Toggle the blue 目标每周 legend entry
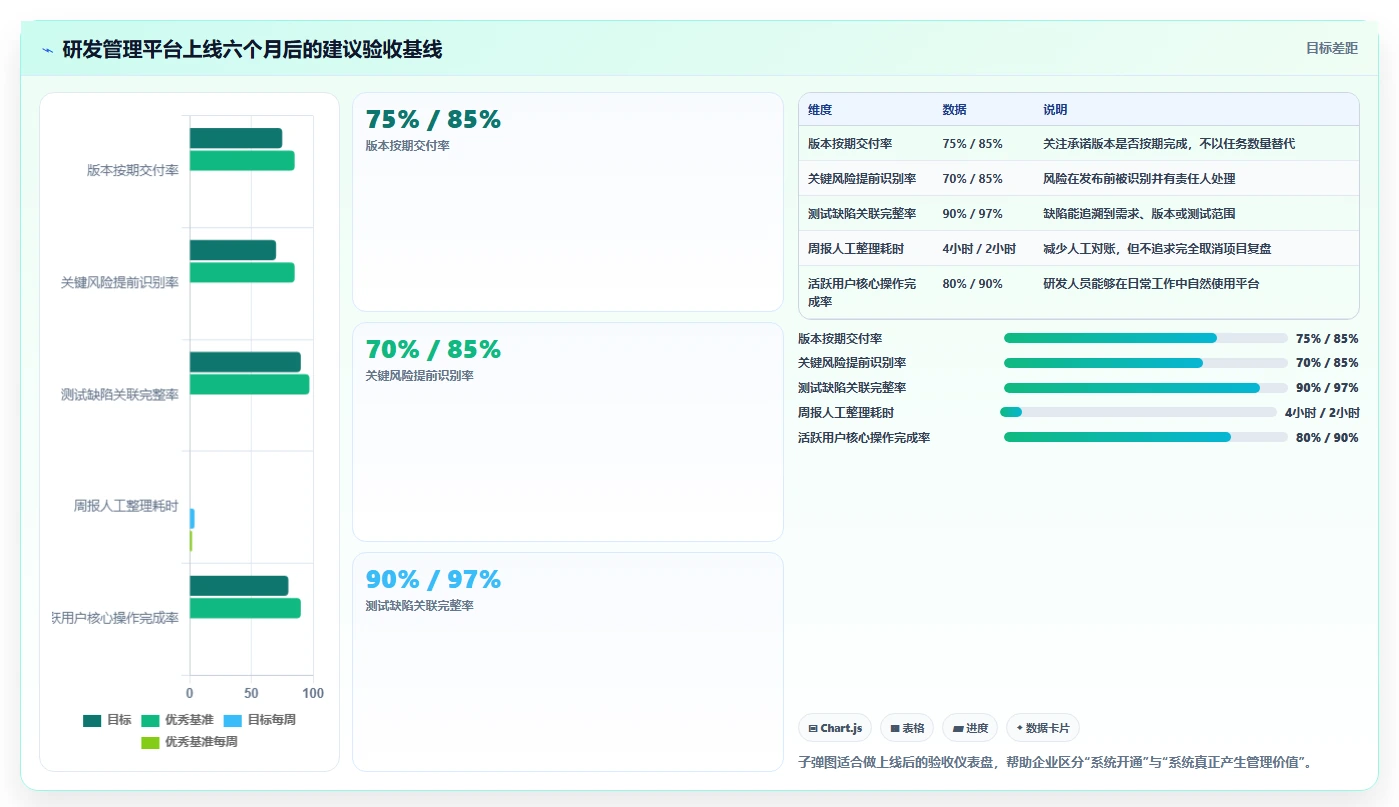 click(260, 720)
